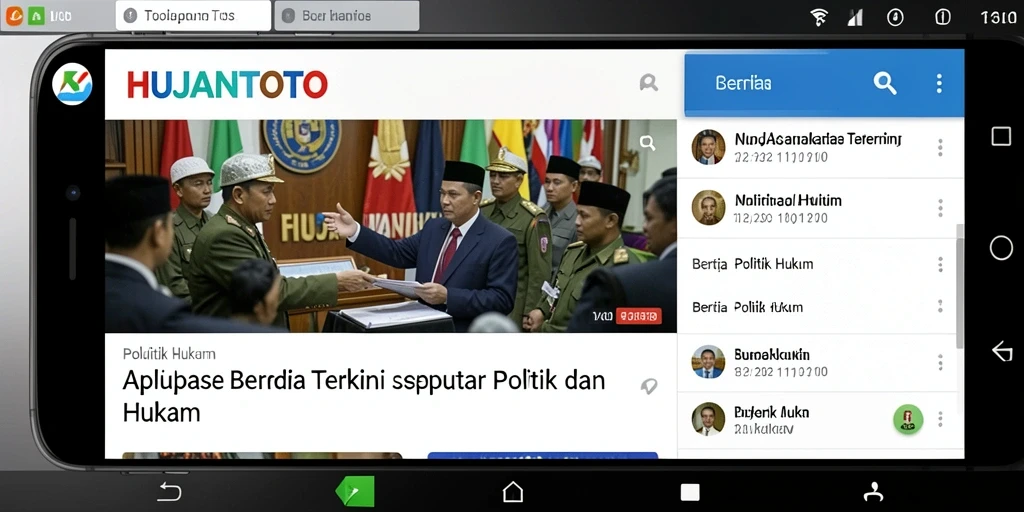Open the overflow menu in the blue Berrias header
This screenshot has width=1024, height=512.
tap(939, 83)
